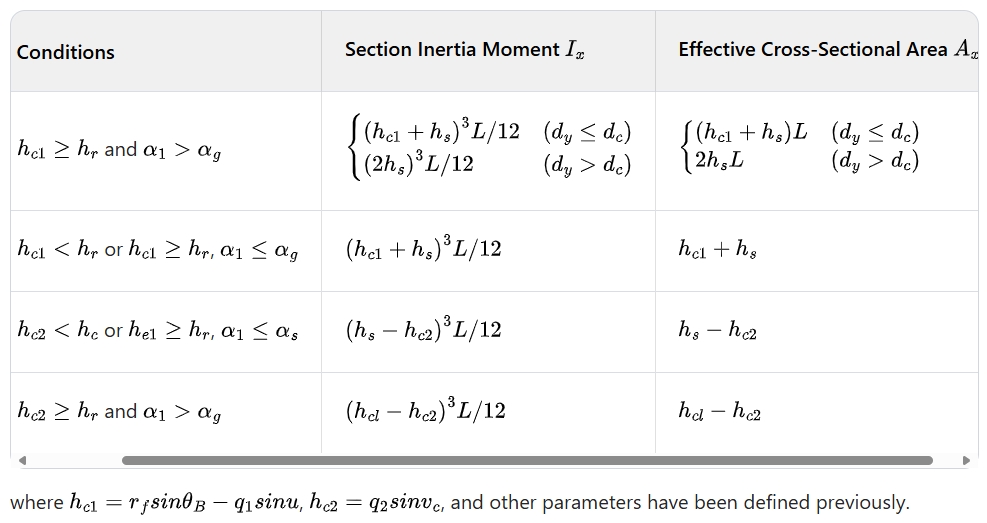Screen dimensions: 987x523
Task: Click the hc2 < hc condition cell
Action: point(166,331)
